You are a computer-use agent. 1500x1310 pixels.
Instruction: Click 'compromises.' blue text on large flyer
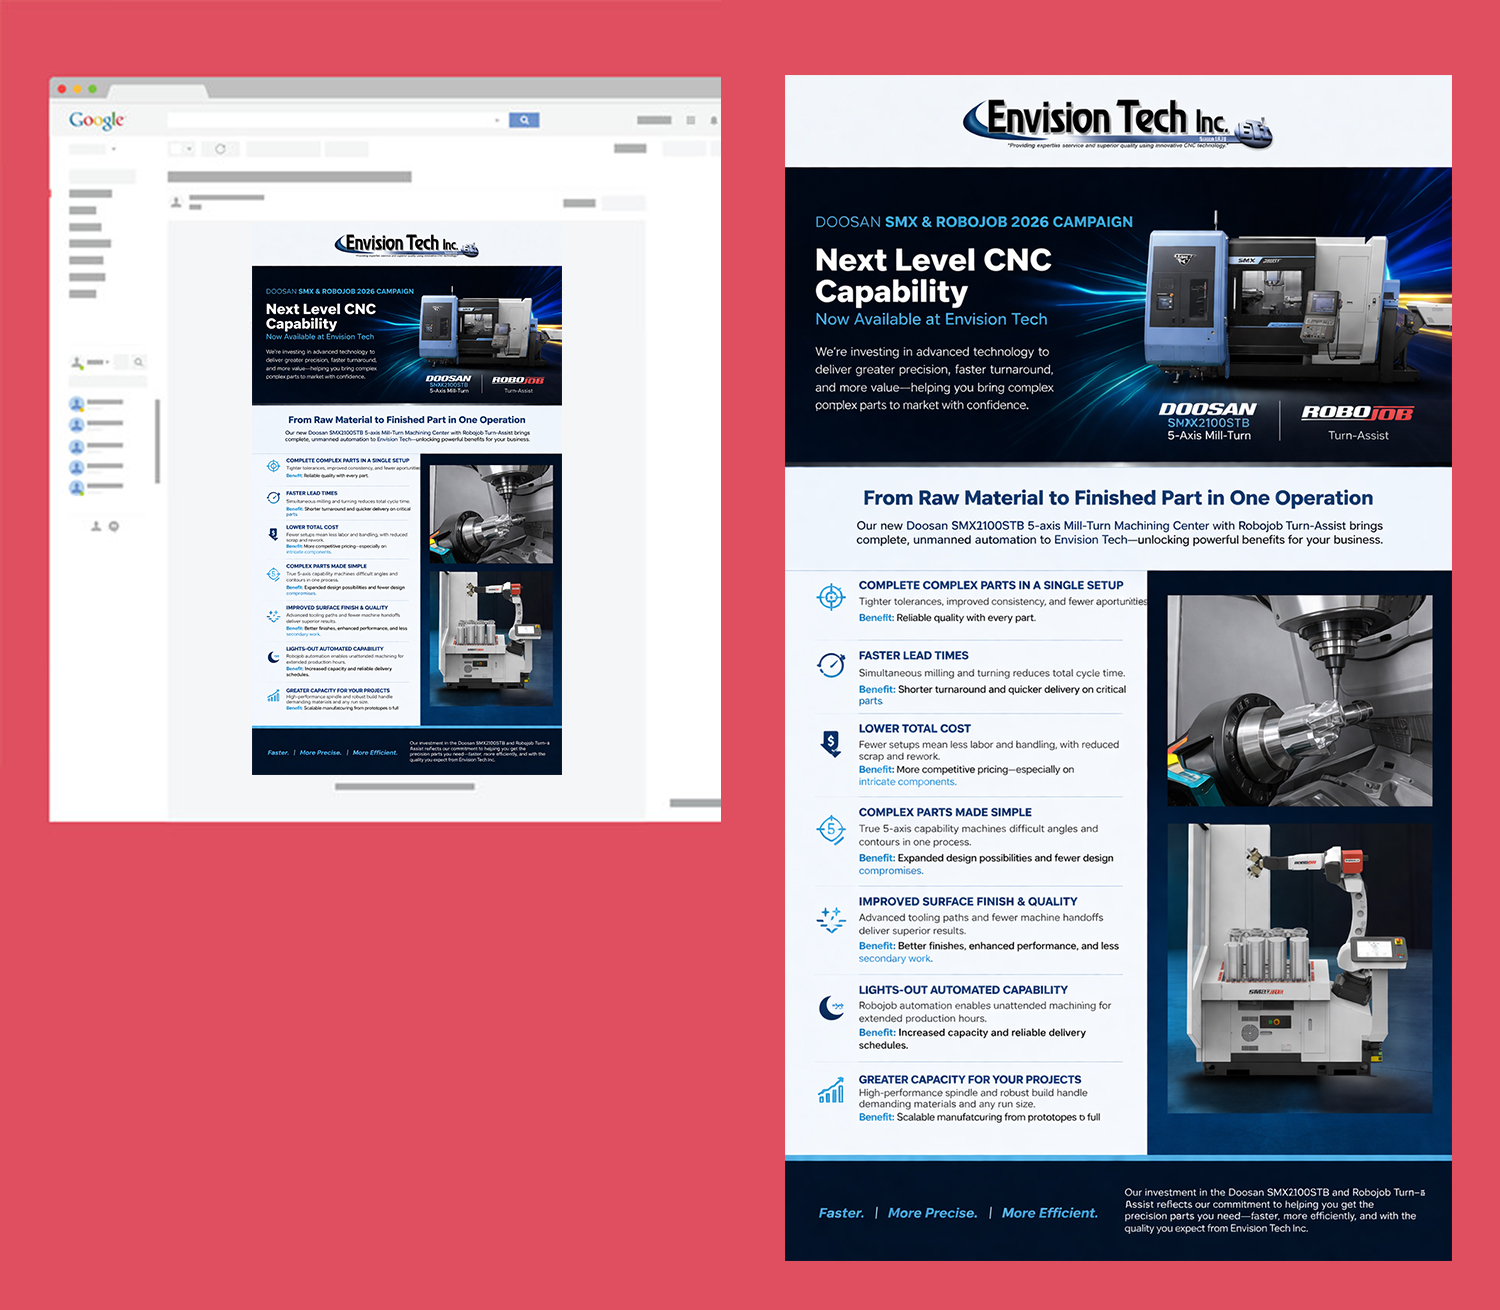(x=890, y=871)
